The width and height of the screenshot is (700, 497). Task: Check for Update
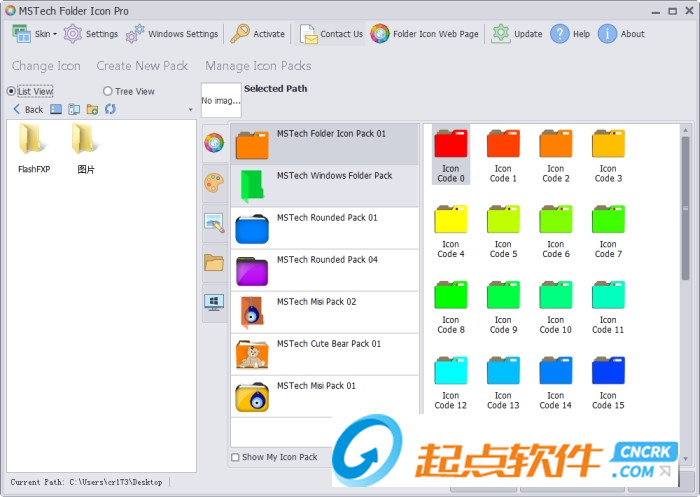coord(517,34)
